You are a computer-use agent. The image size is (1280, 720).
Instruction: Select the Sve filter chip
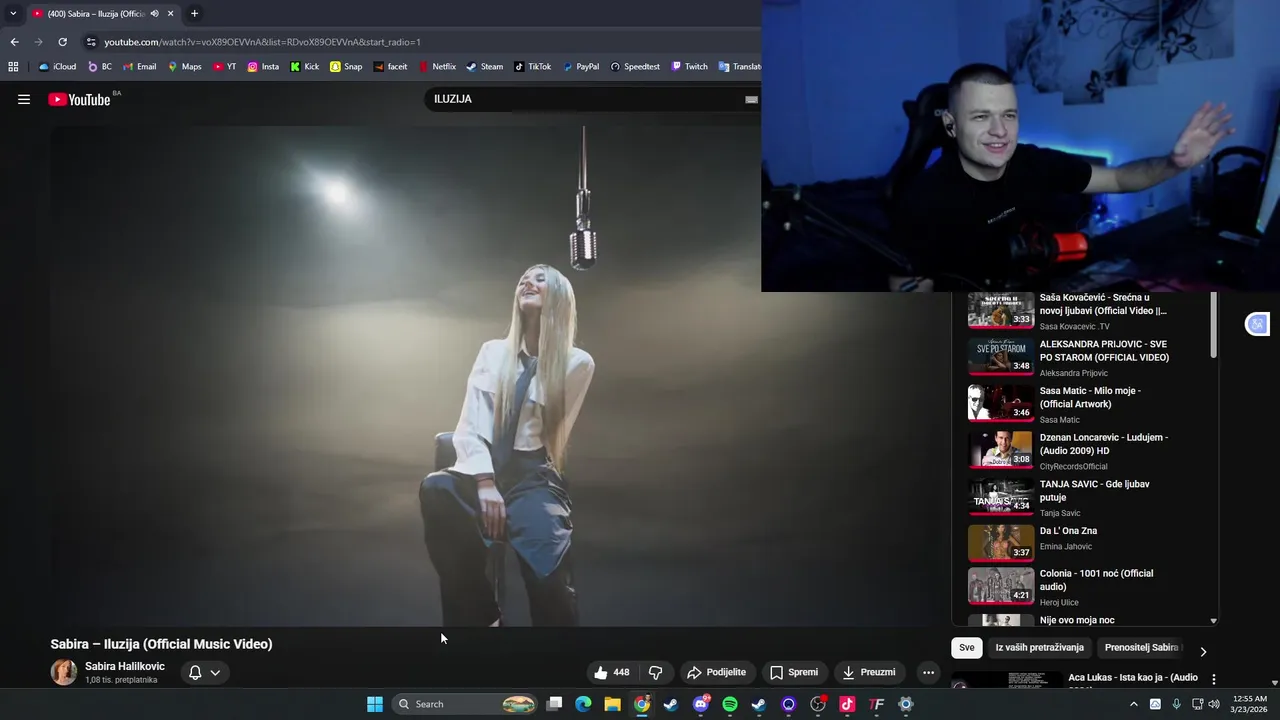point(966,647)
